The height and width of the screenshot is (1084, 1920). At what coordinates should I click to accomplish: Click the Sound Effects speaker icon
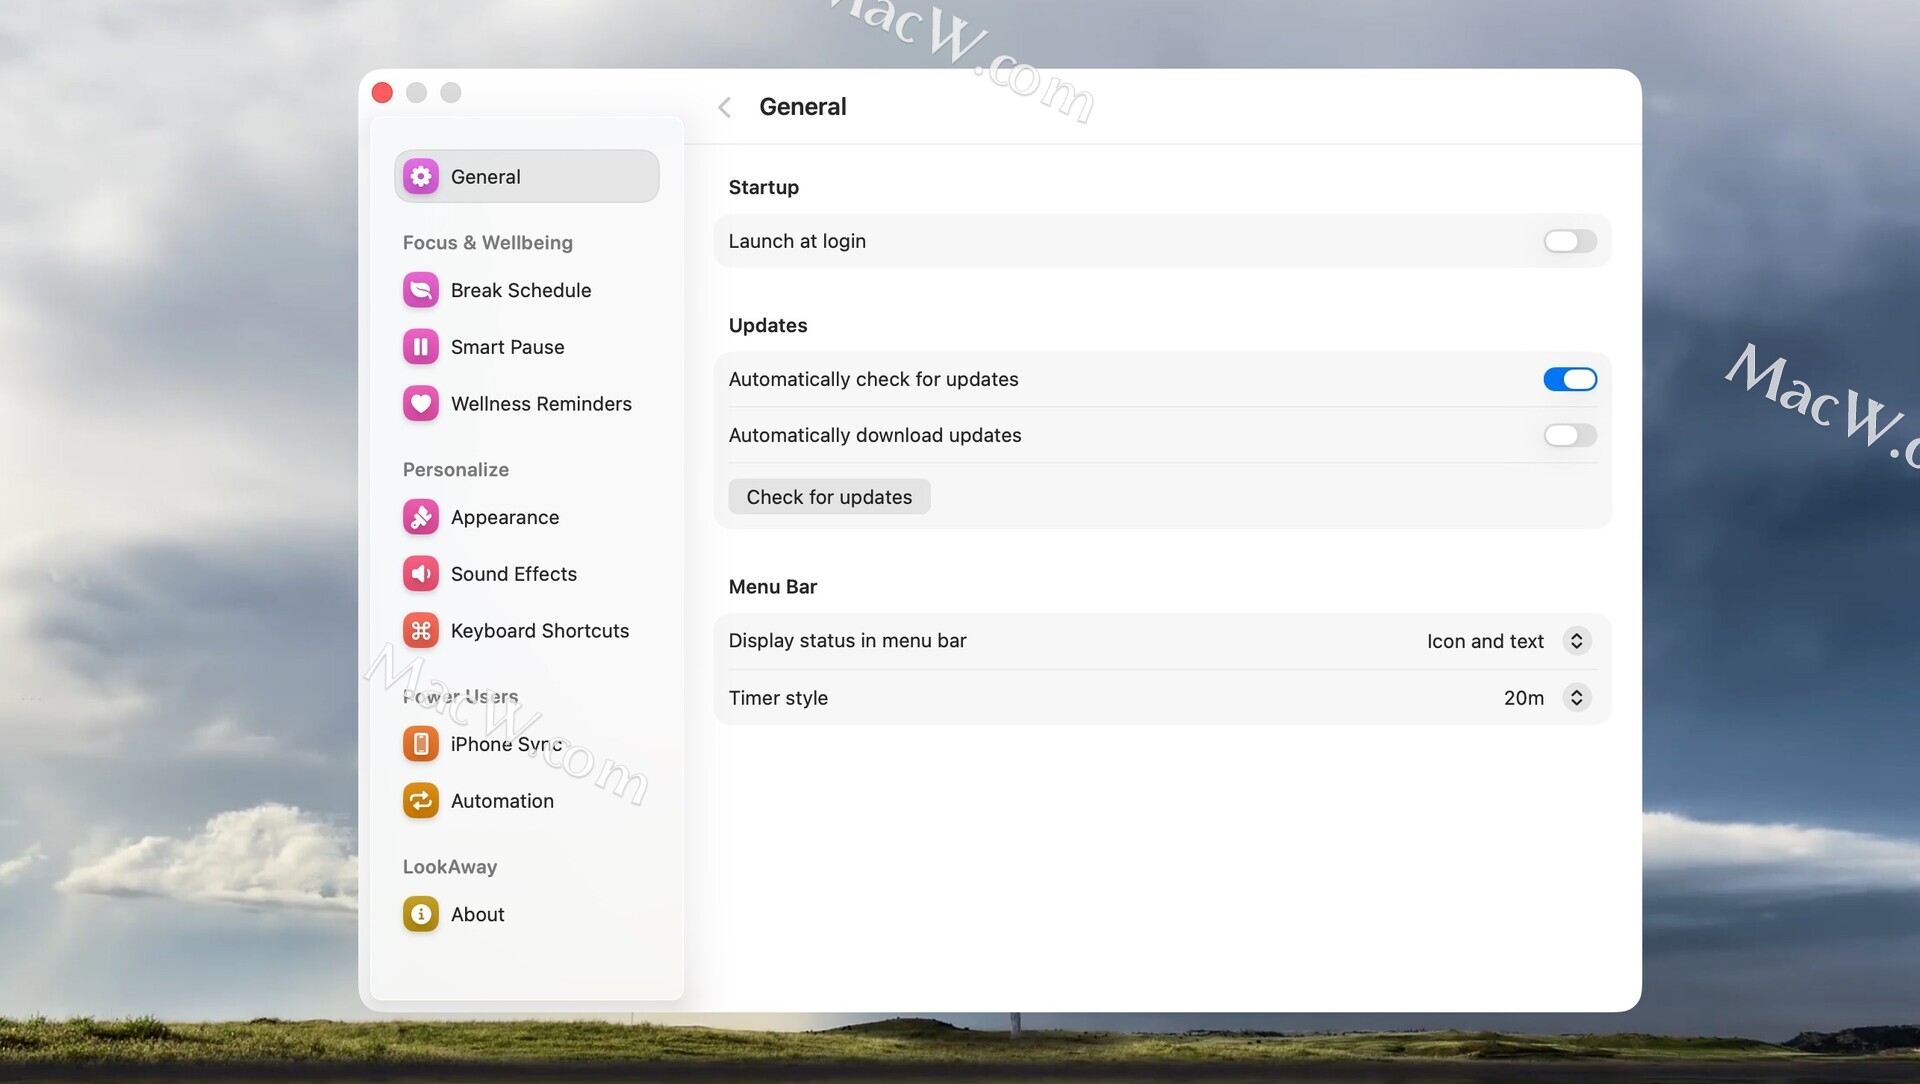tap(420, 574)
